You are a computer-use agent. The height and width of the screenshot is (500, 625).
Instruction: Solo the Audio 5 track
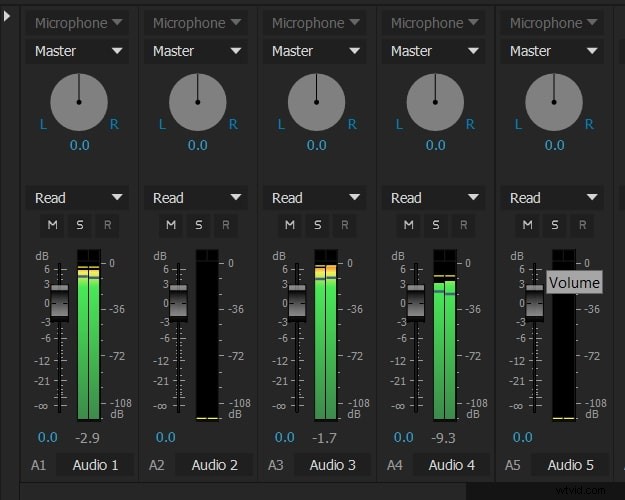pyautogui.click(x=555, y=225)
